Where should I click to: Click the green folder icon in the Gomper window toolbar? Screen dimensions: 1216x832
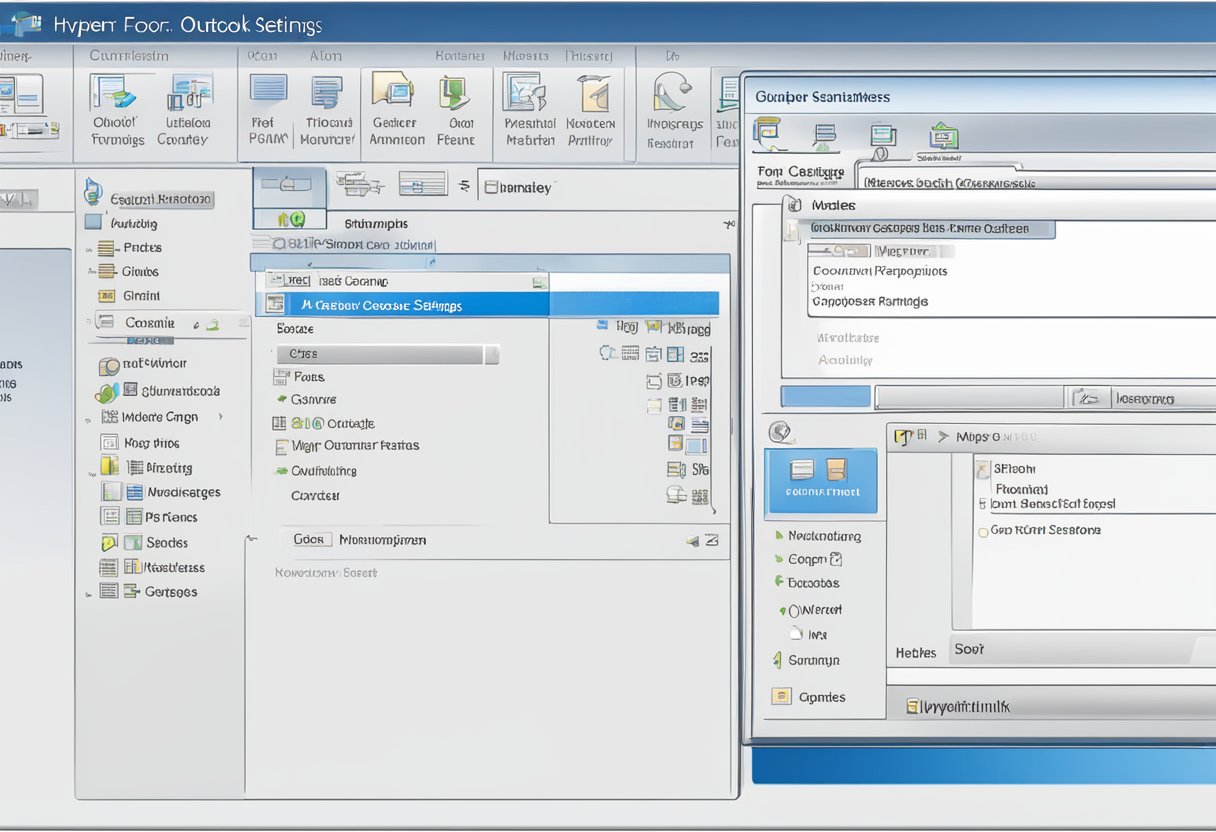[943, 135]
